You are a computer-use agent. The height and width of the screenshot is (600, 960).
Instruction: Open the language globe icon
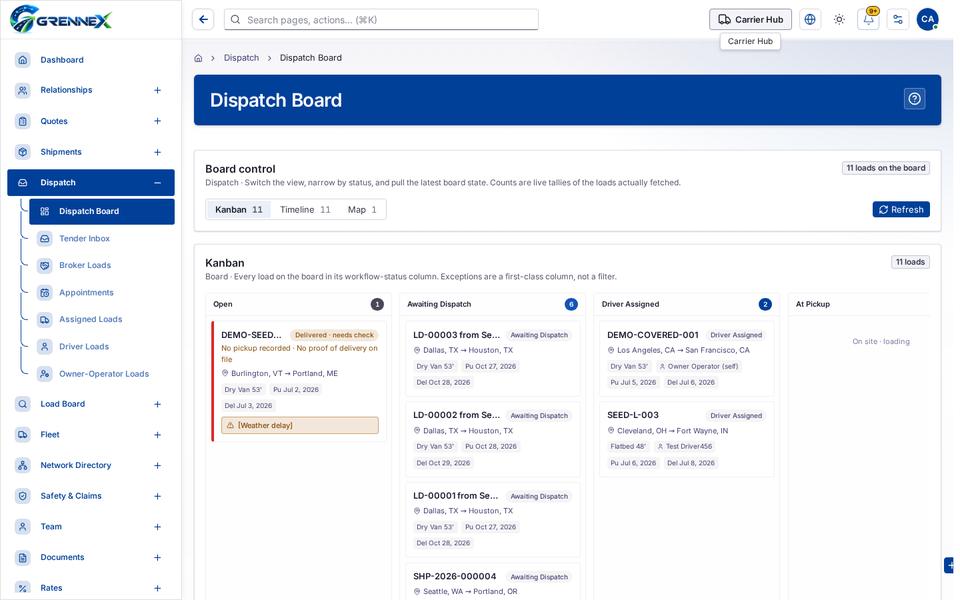click(810, 20)
